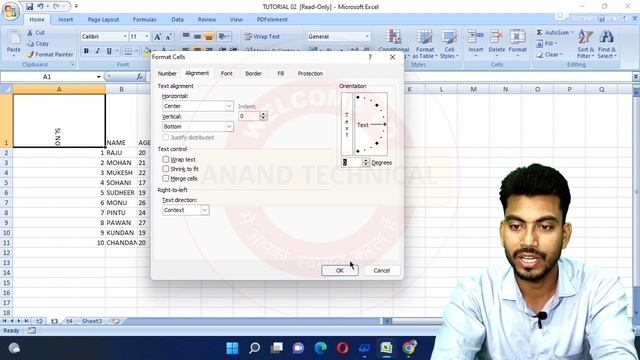The image size is (640, 360).
Task: Open Microsoft Edge from taskbar
Action: [320, 348]
